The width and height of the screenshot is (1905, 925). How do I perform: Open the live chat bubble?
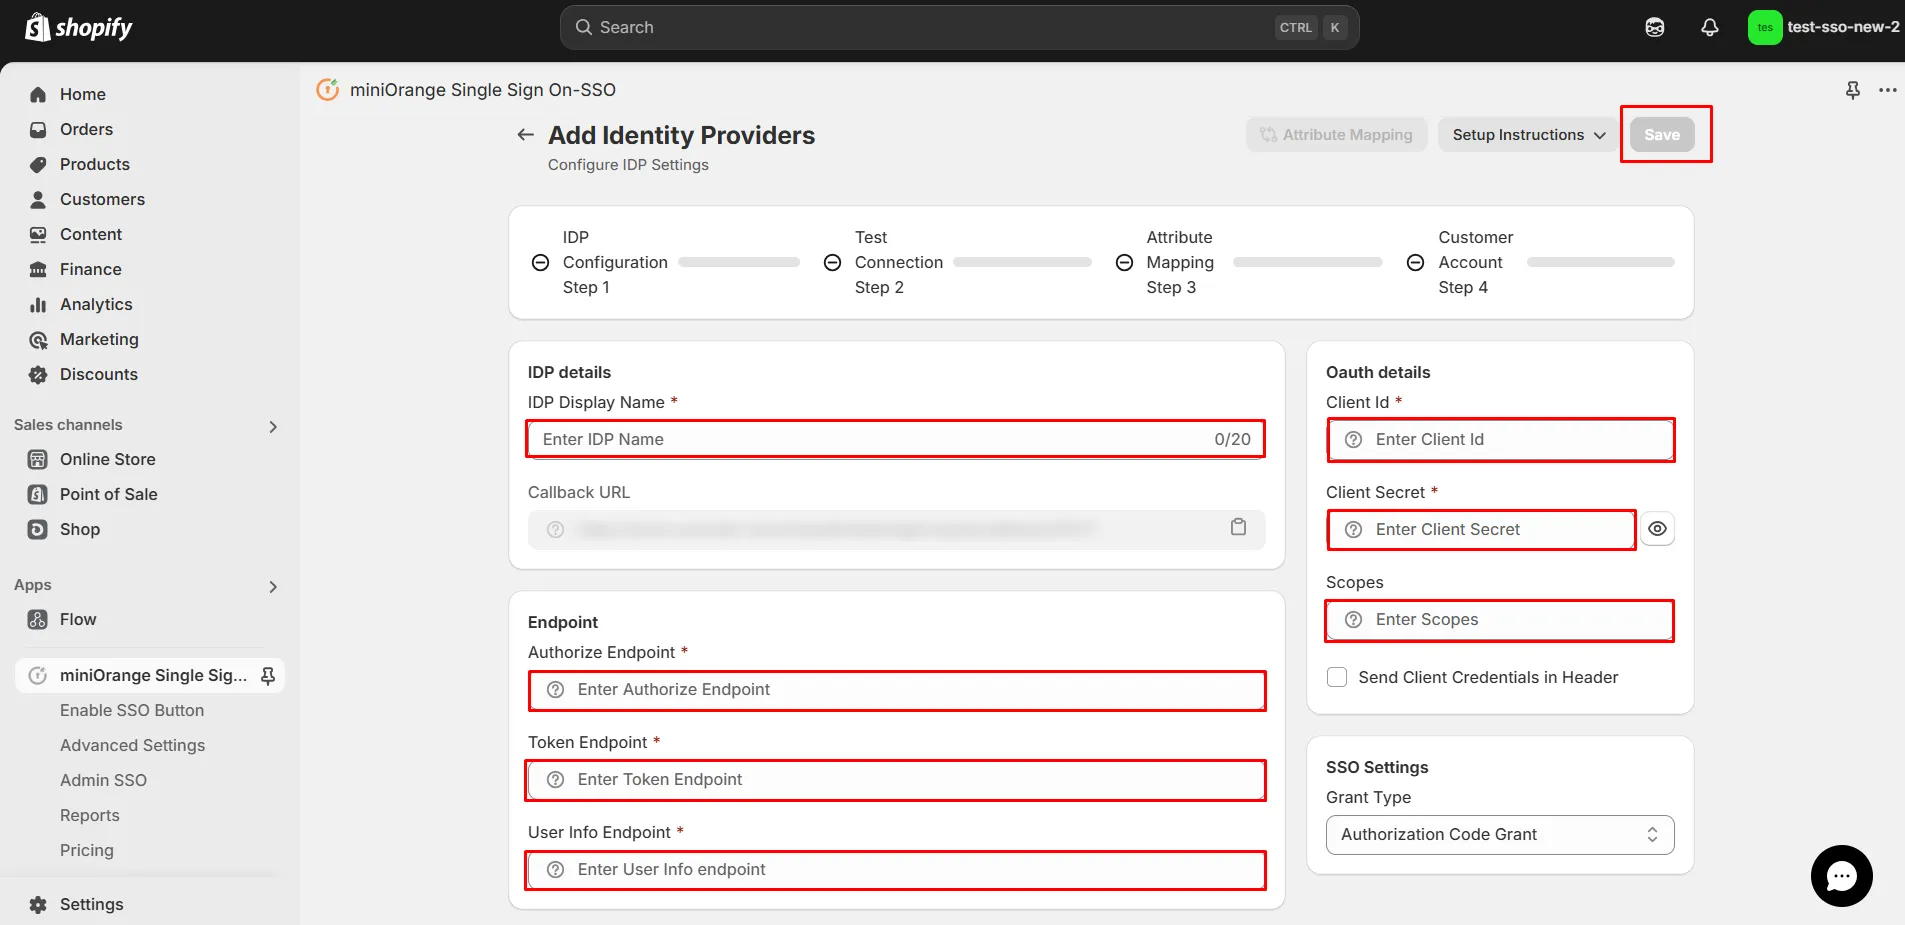1842,876
